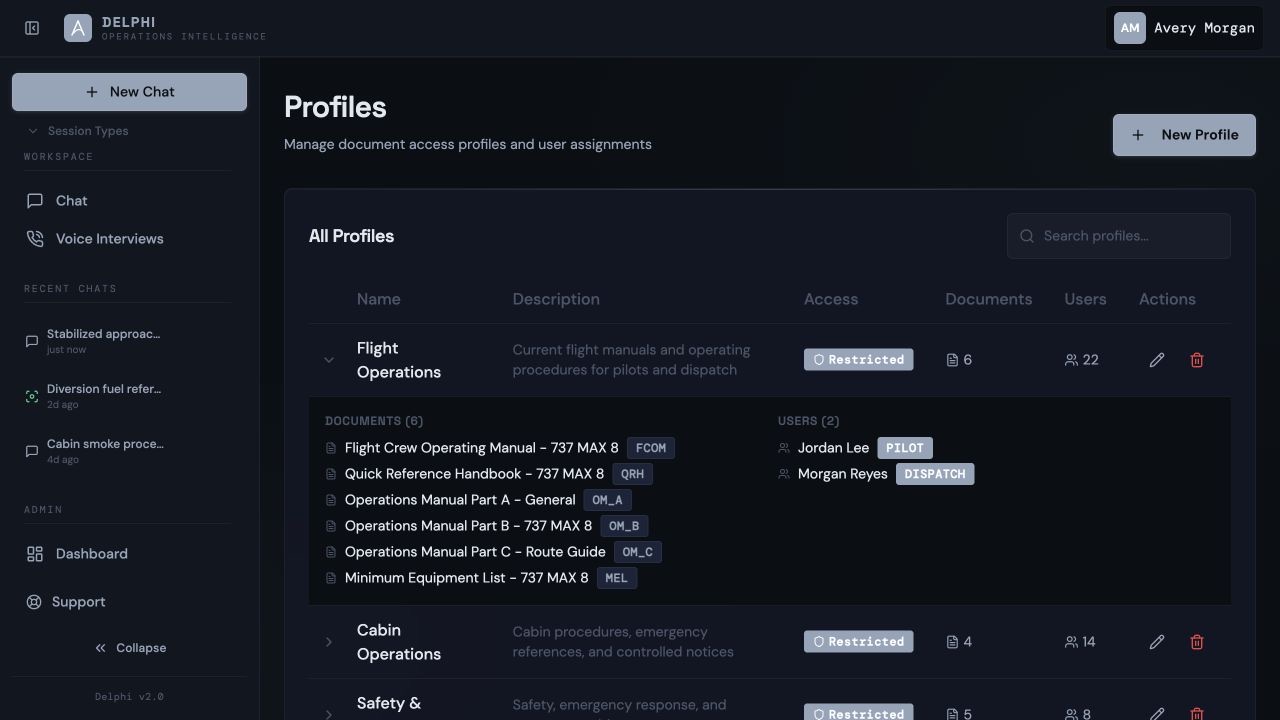
Task: Expand the Cabin Operations row
Action: [x=329, y=642]
